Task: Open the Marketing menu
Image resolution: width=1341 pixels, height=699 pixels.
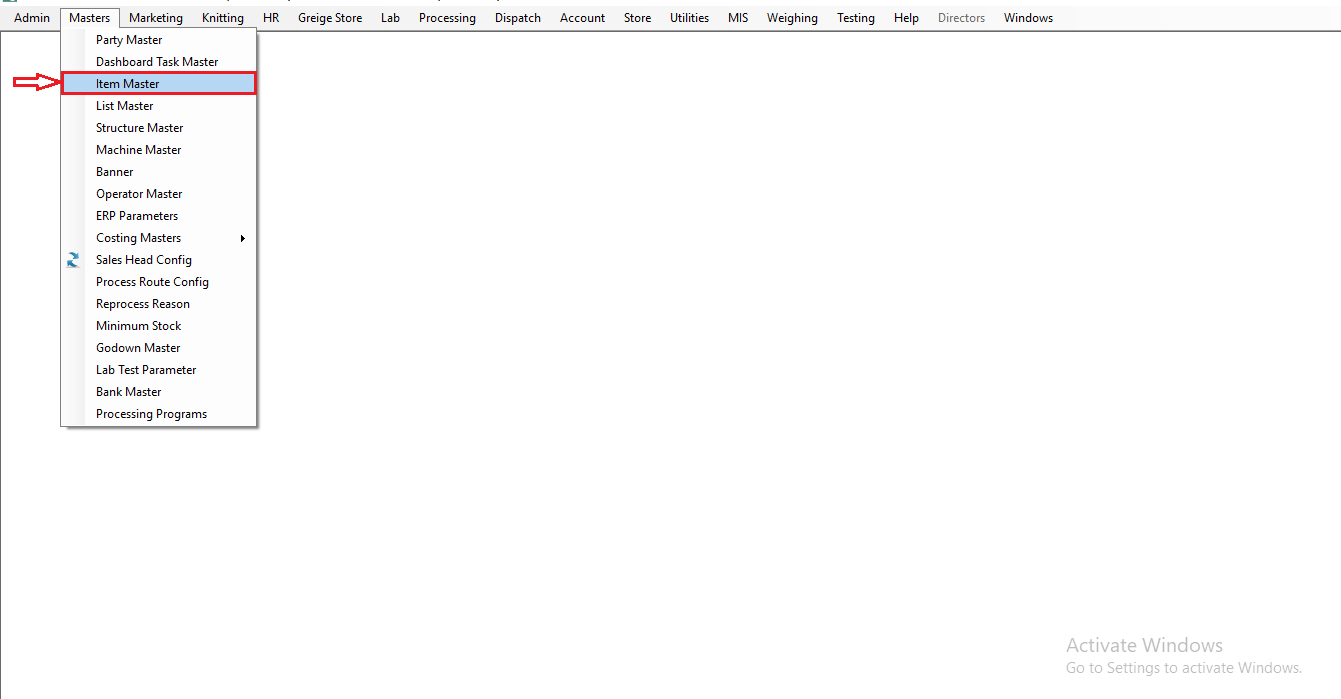Action: (x=156, y=18)
